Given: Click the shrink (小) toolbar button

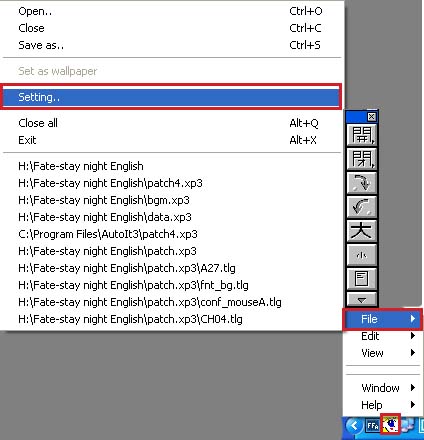Looking at the screenshot, I should [x=362, y=255].
